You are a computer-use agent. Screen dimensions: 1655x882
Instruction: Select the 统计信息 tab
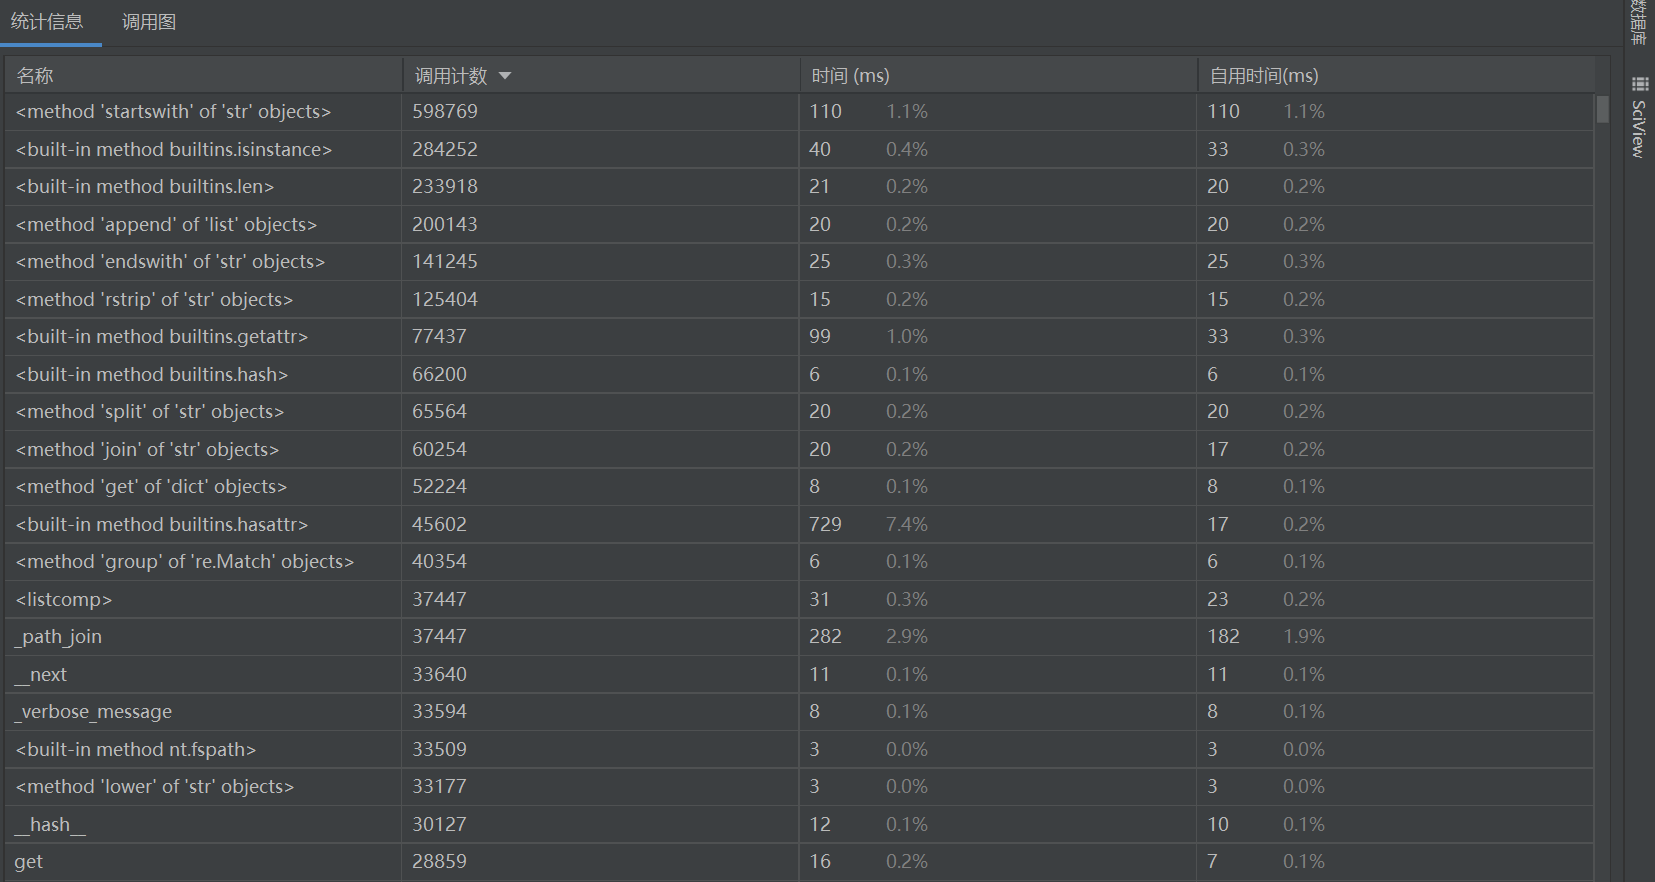point(47,22)
